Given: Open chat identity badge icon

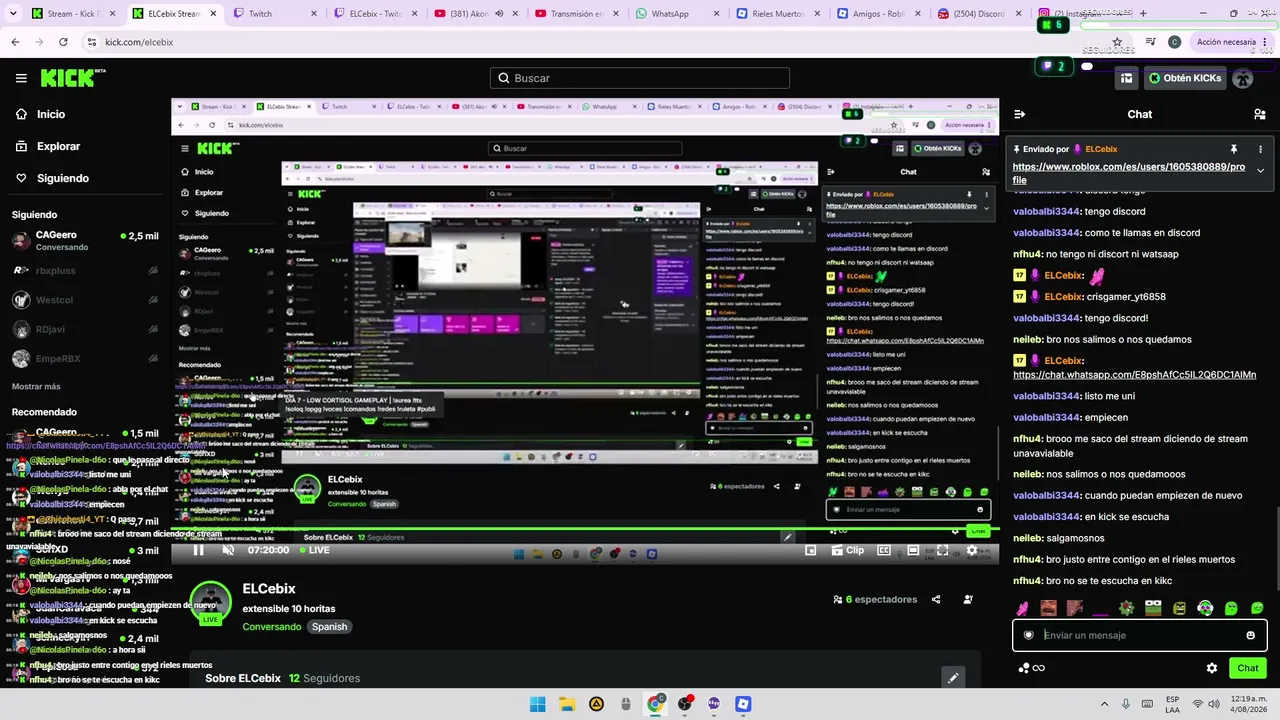Looking at the screenshot, I should point(1028,635).
